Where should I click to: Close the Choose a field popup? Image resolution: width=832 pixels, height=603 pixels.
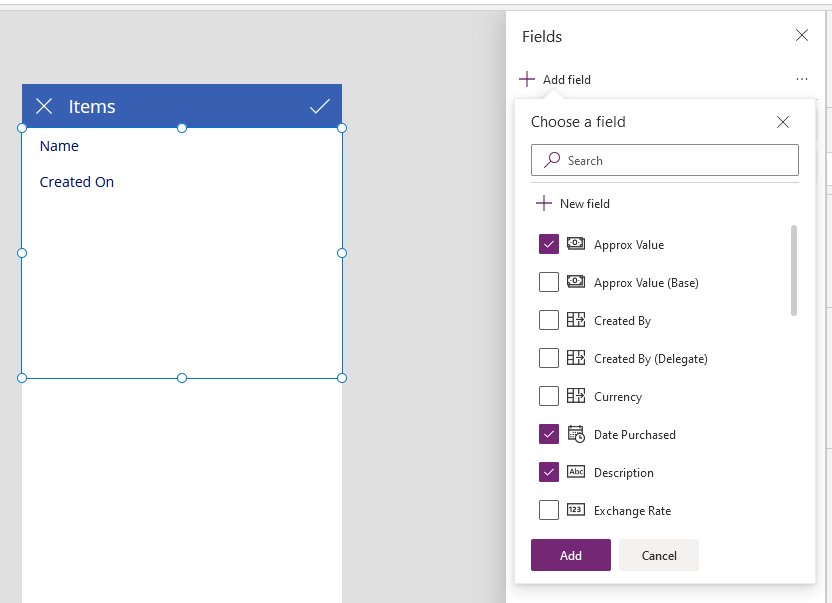[x=783, y=122]
